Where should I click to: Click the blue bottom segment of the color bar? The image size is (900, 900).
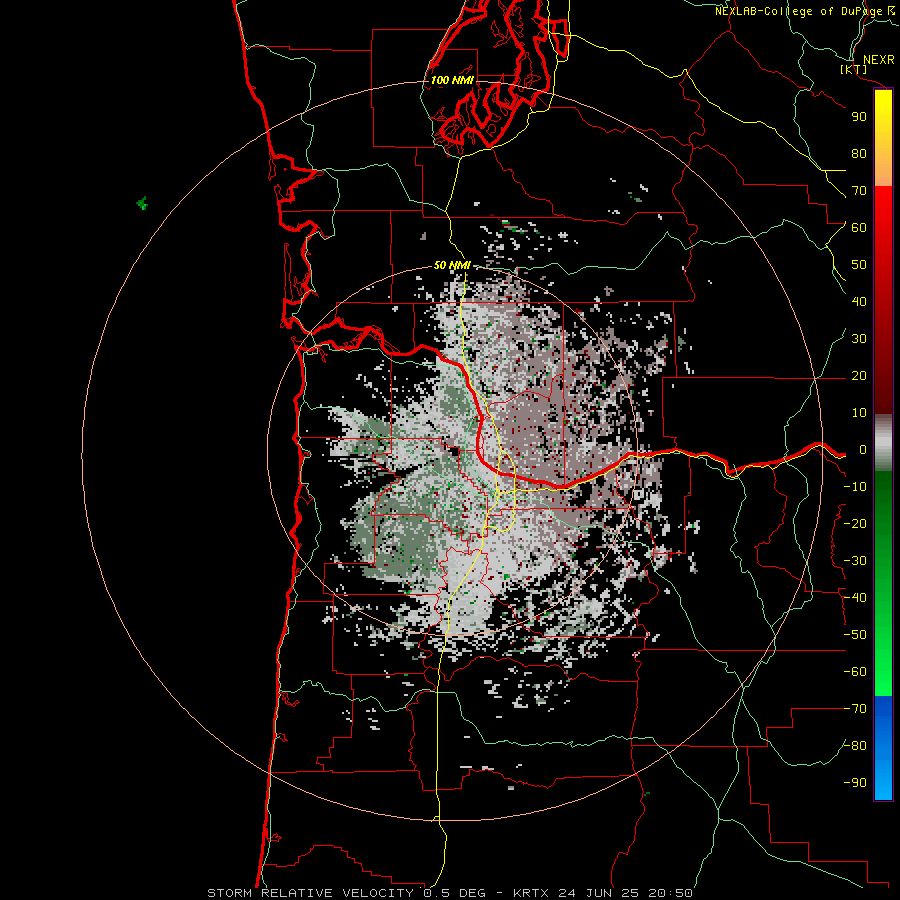click(x=883, y=748)
